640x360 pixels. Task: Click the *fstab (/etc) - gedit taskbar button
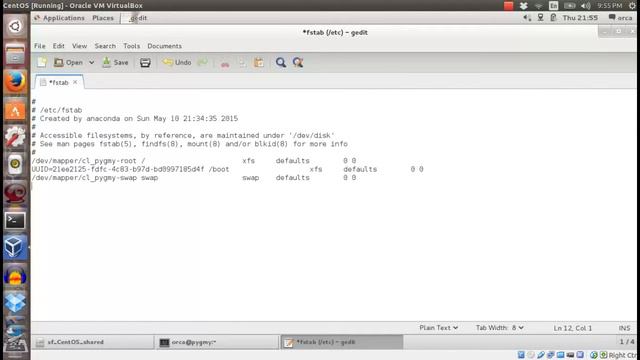pyautogui.click(x=342, y=342)
